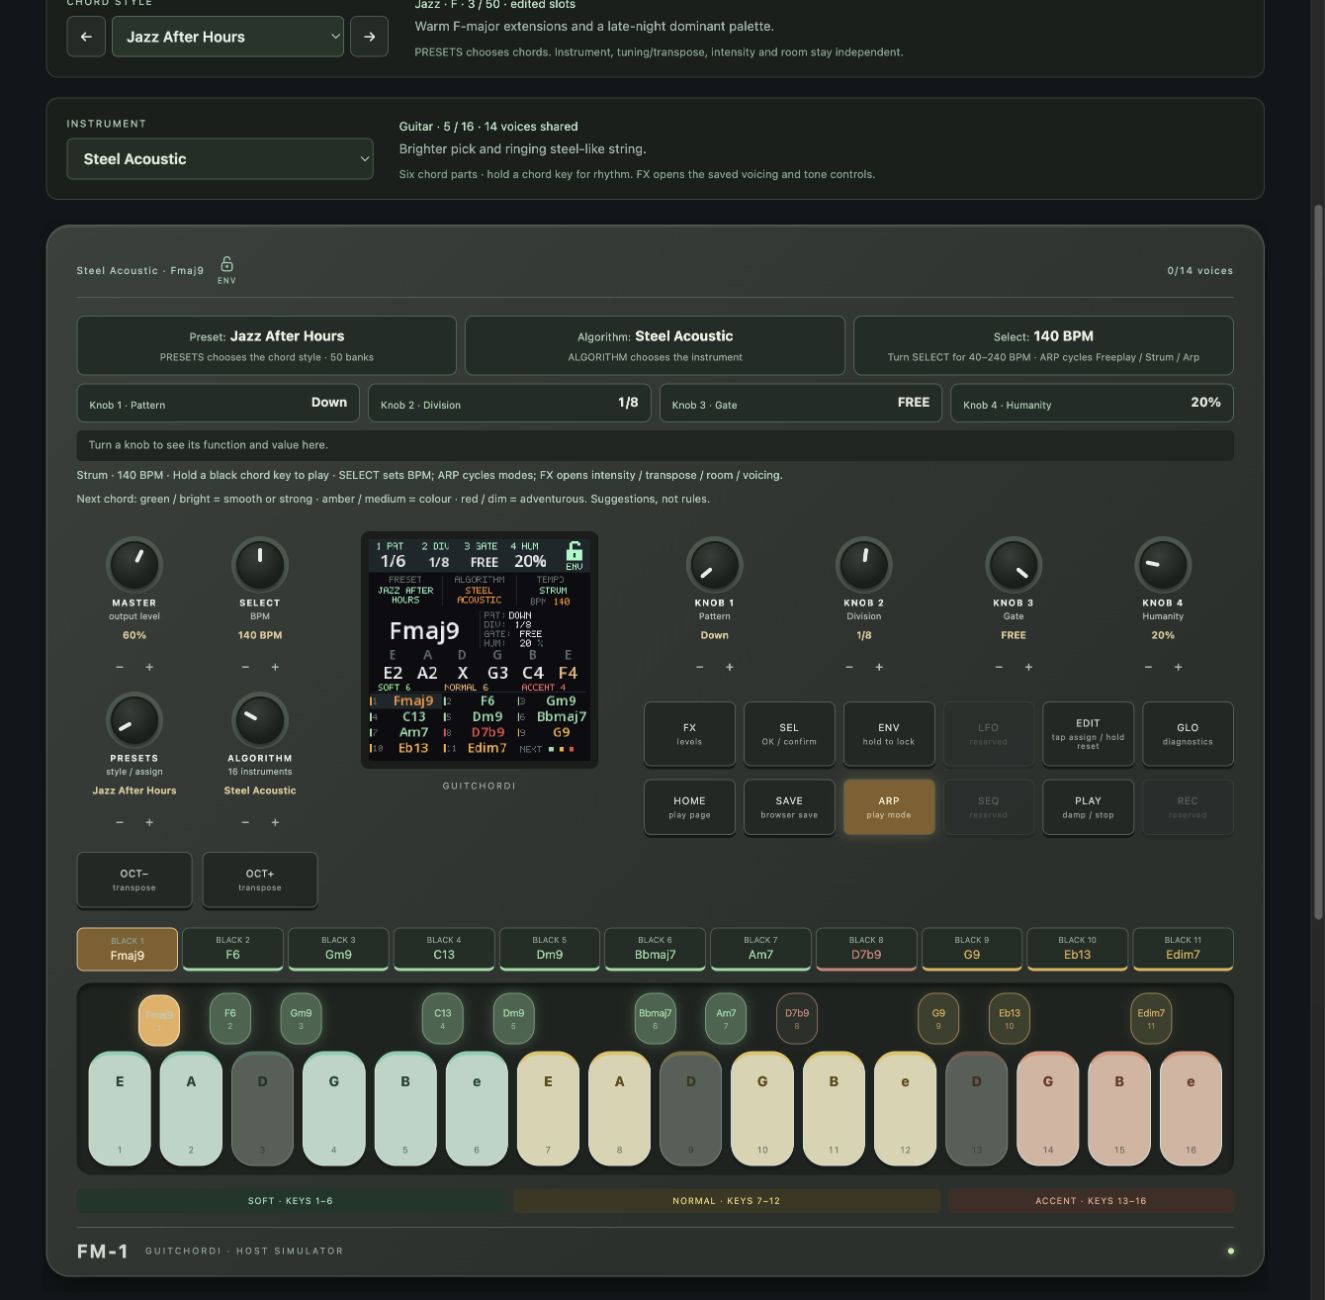The width and height of the screenshot is (1325, 1300).
Task: Go to HOME play page button
Action: point(689,807)
